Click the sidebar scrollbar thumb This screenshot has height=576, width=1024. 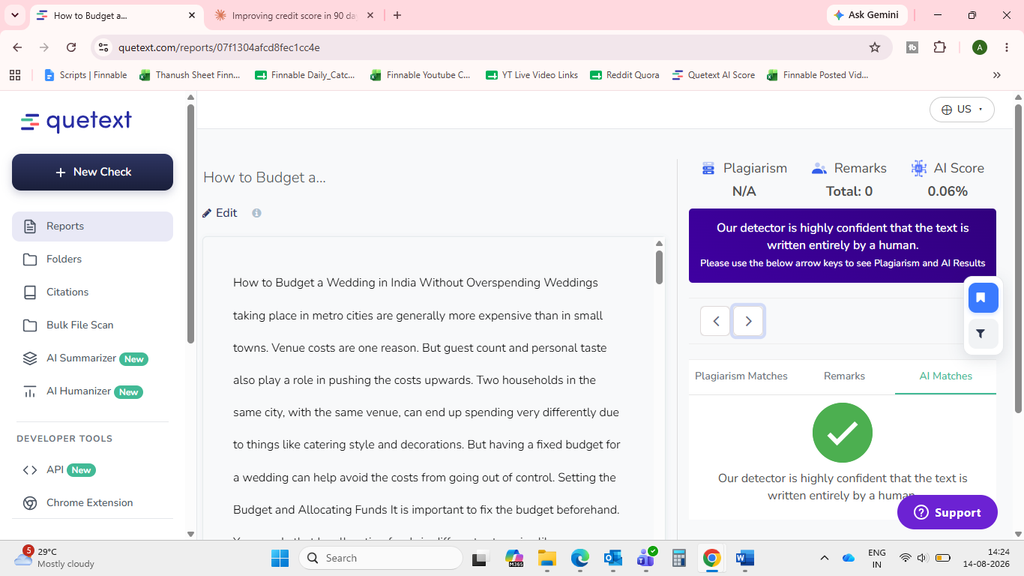point(191,223)
